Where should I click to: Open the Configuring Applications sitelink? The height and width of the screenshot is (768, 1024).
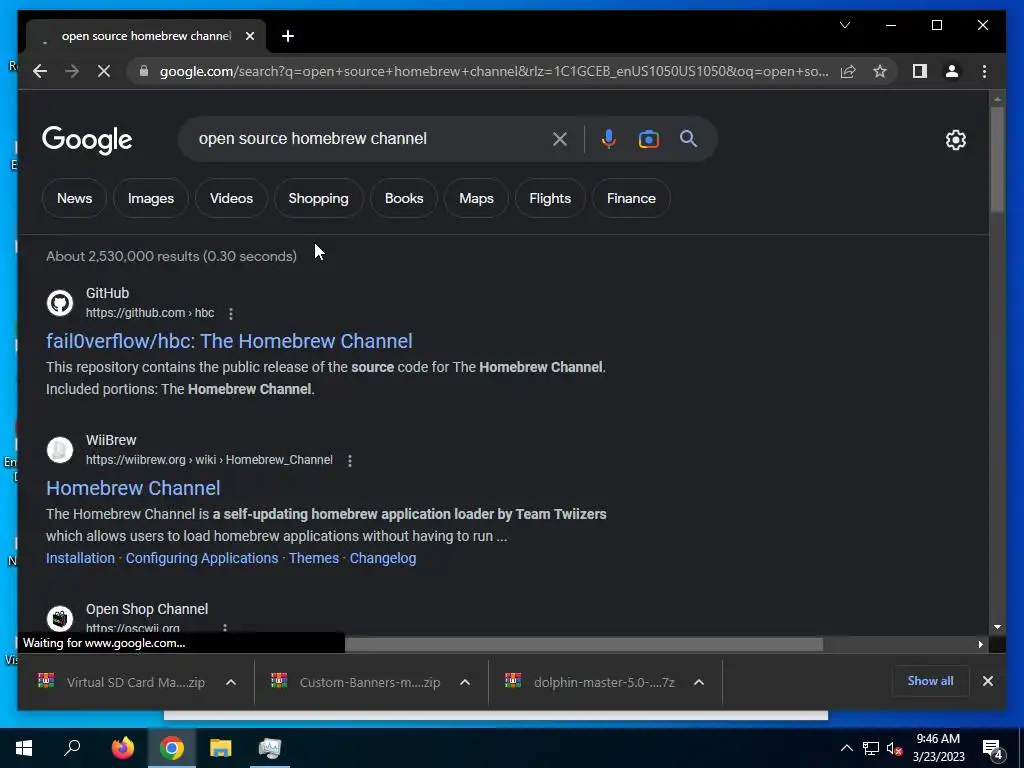pos(202,558)
